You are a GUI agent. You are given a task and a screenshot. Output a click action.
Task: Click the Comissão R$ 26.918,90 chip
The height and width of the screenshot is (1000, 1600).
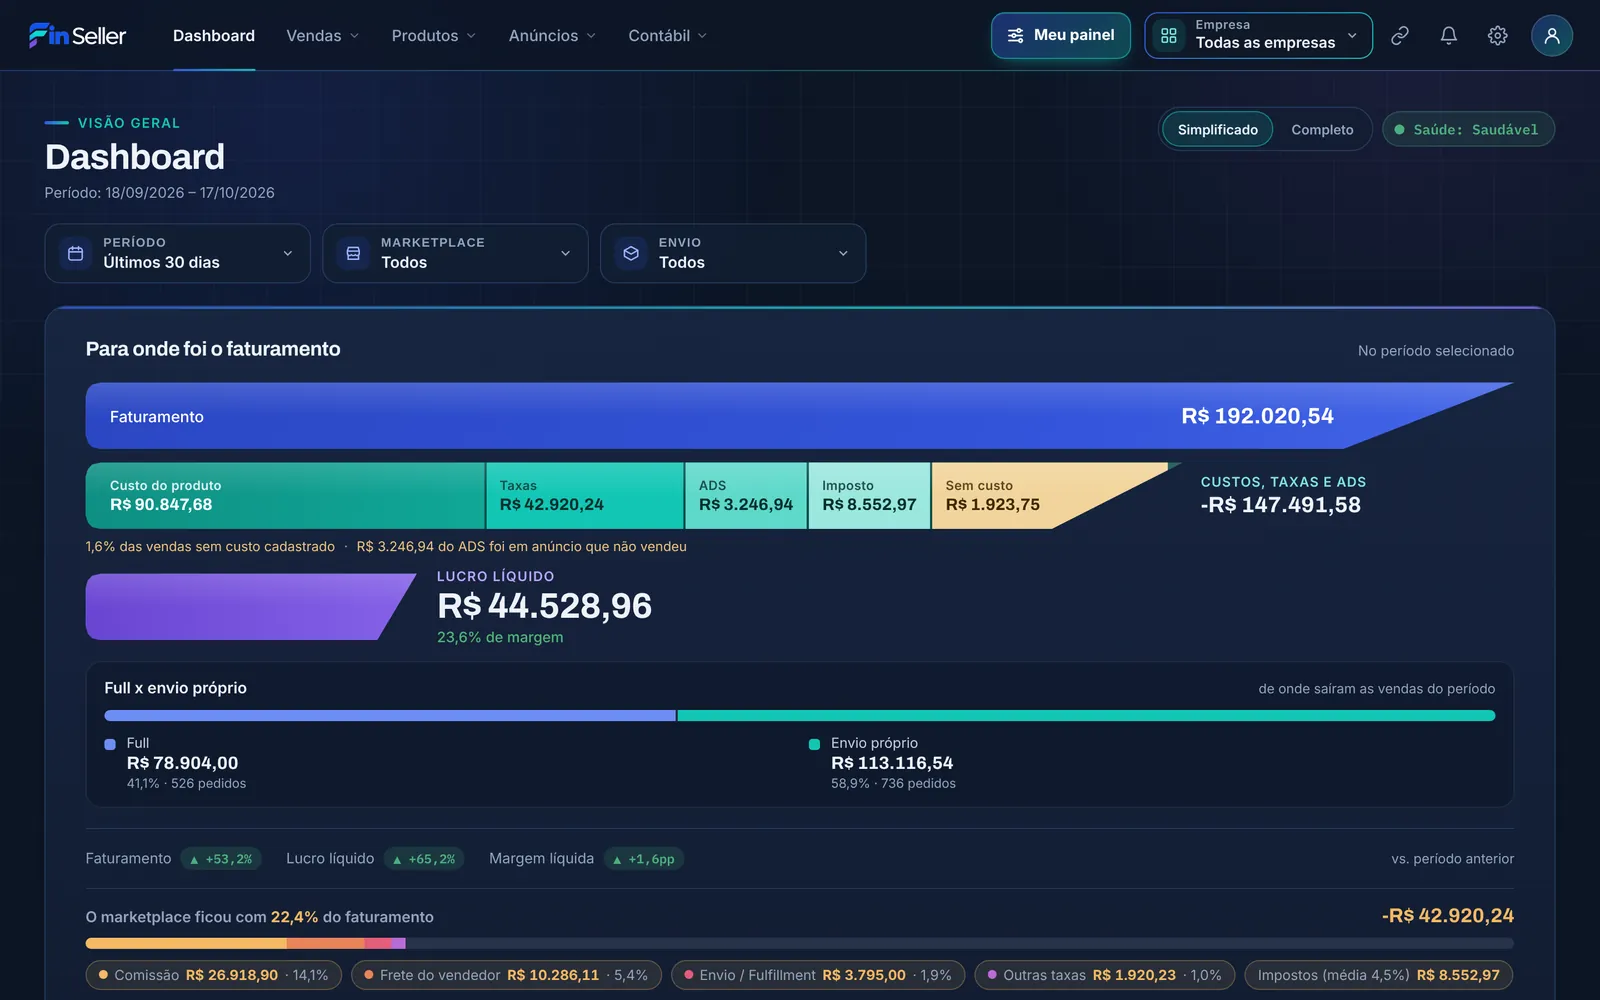click(x=214, y=975)
